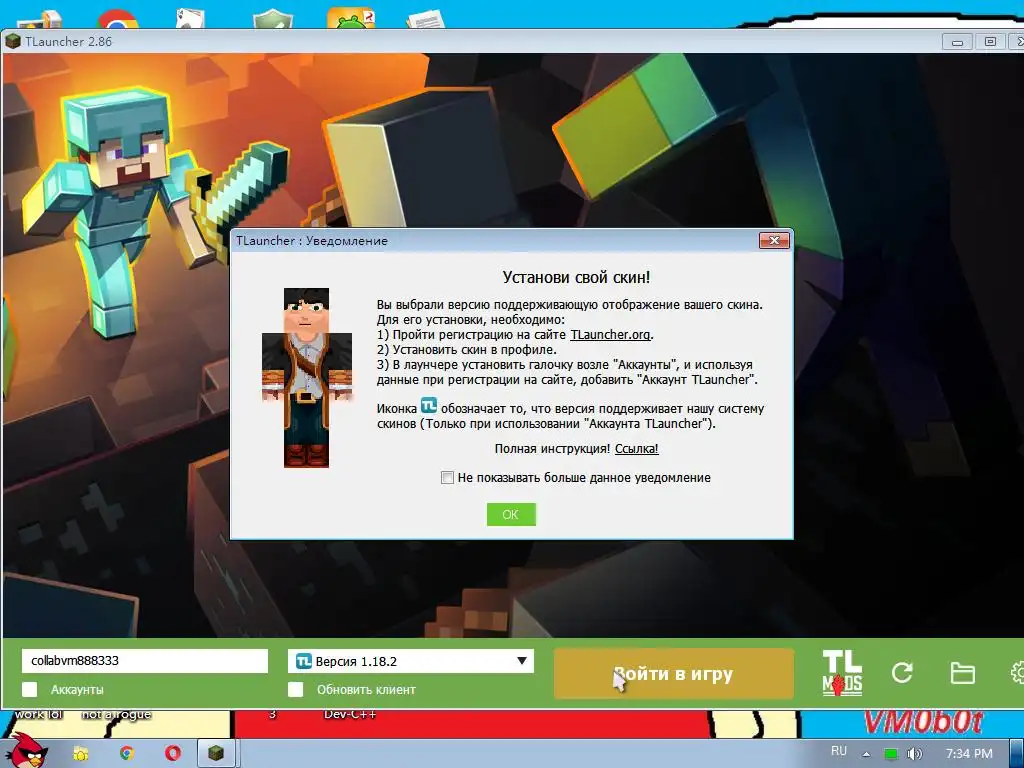The width and height of the screenshot is (1024, 768).
Task: Close the Уведомление dialog
Action: [774, 240]
